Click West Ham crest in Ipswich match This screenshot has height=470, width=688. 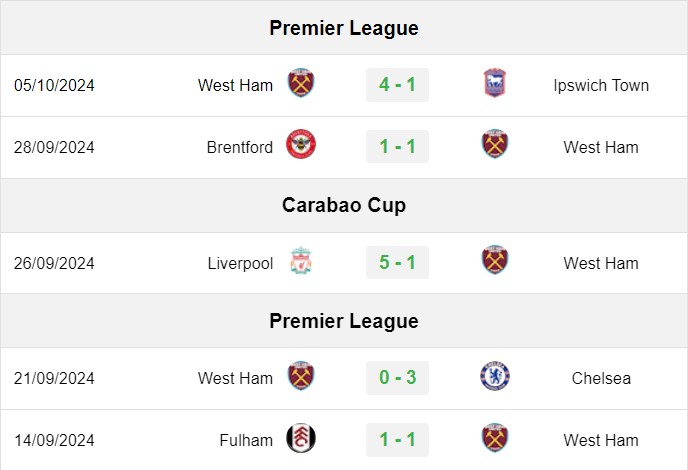pos(301,83)
